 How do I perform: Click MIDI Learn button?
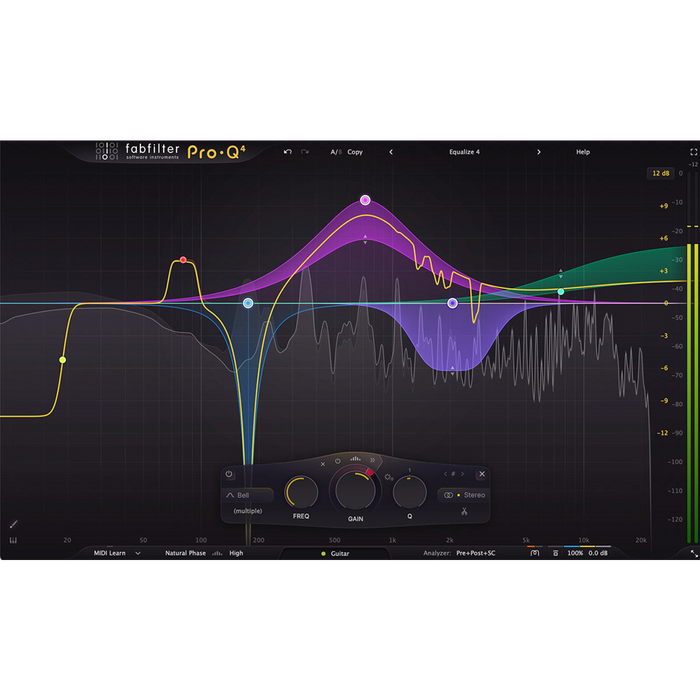pos(109,553)
